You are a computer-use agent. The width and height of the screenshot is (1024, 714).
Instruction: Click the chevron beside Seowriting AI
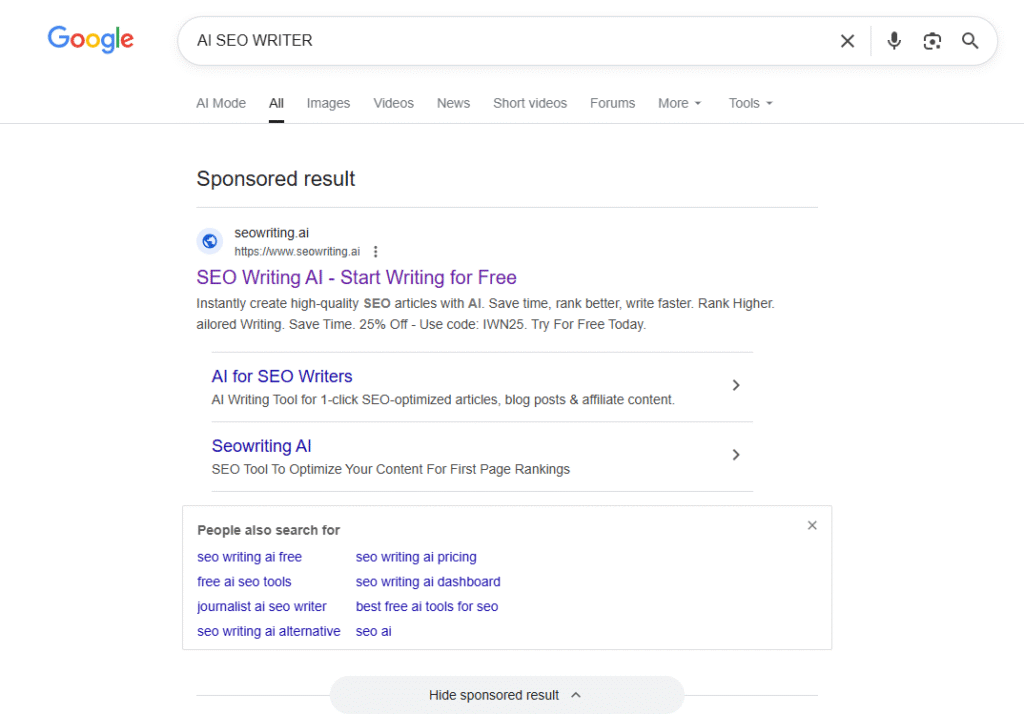click(736, 455)
